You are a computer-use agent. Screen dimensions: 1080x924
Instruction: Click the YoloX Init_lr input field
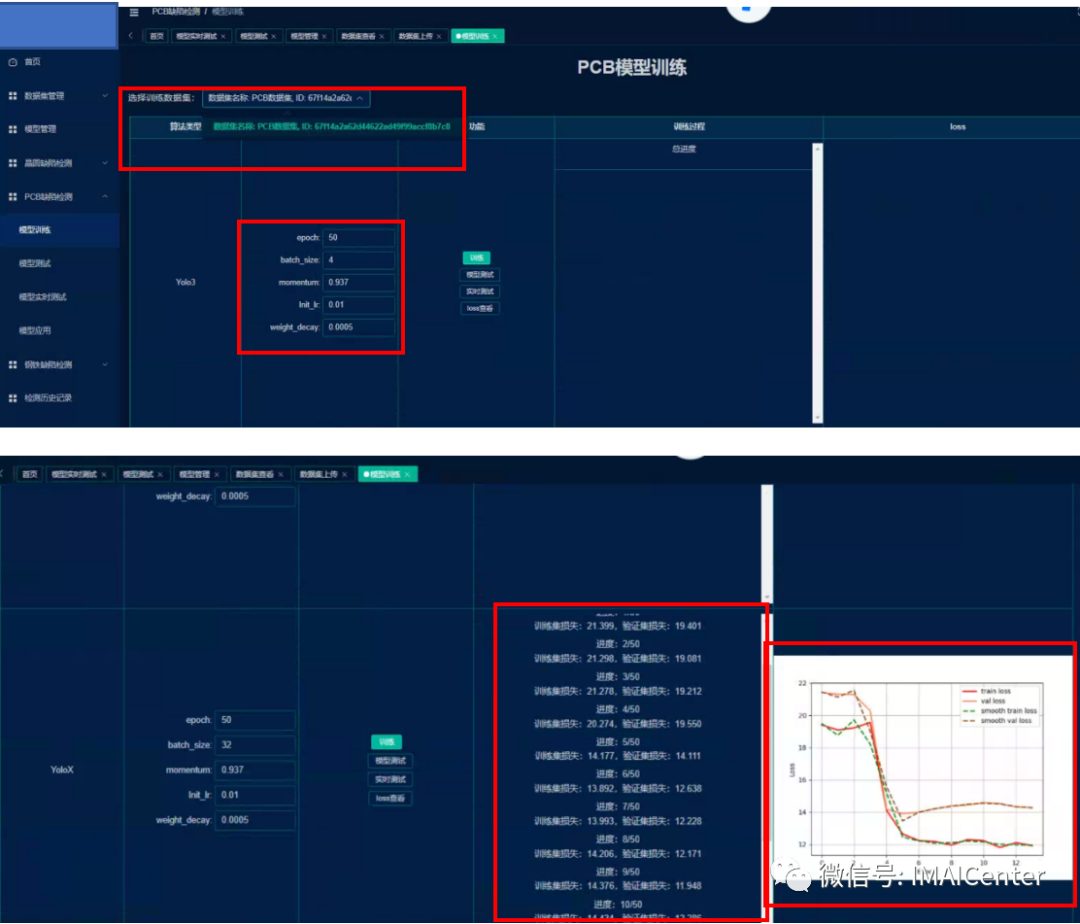point(255,795)
